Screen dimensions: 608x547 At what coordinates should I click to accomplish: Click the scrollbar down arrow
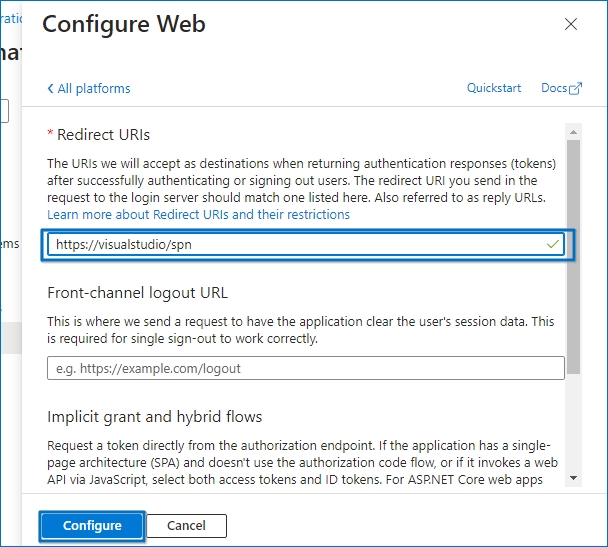point(573,478)
